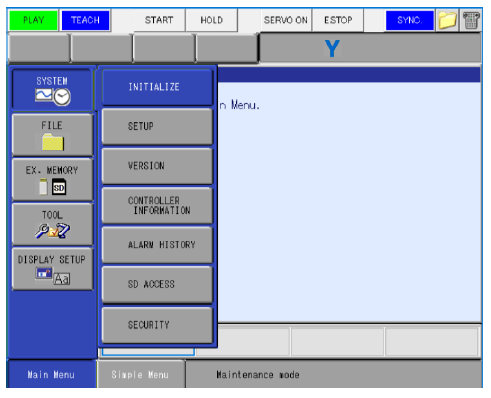This screenshot has height=398, width=491.
Task: Click the ESTOP button
Action: [338, 20]
